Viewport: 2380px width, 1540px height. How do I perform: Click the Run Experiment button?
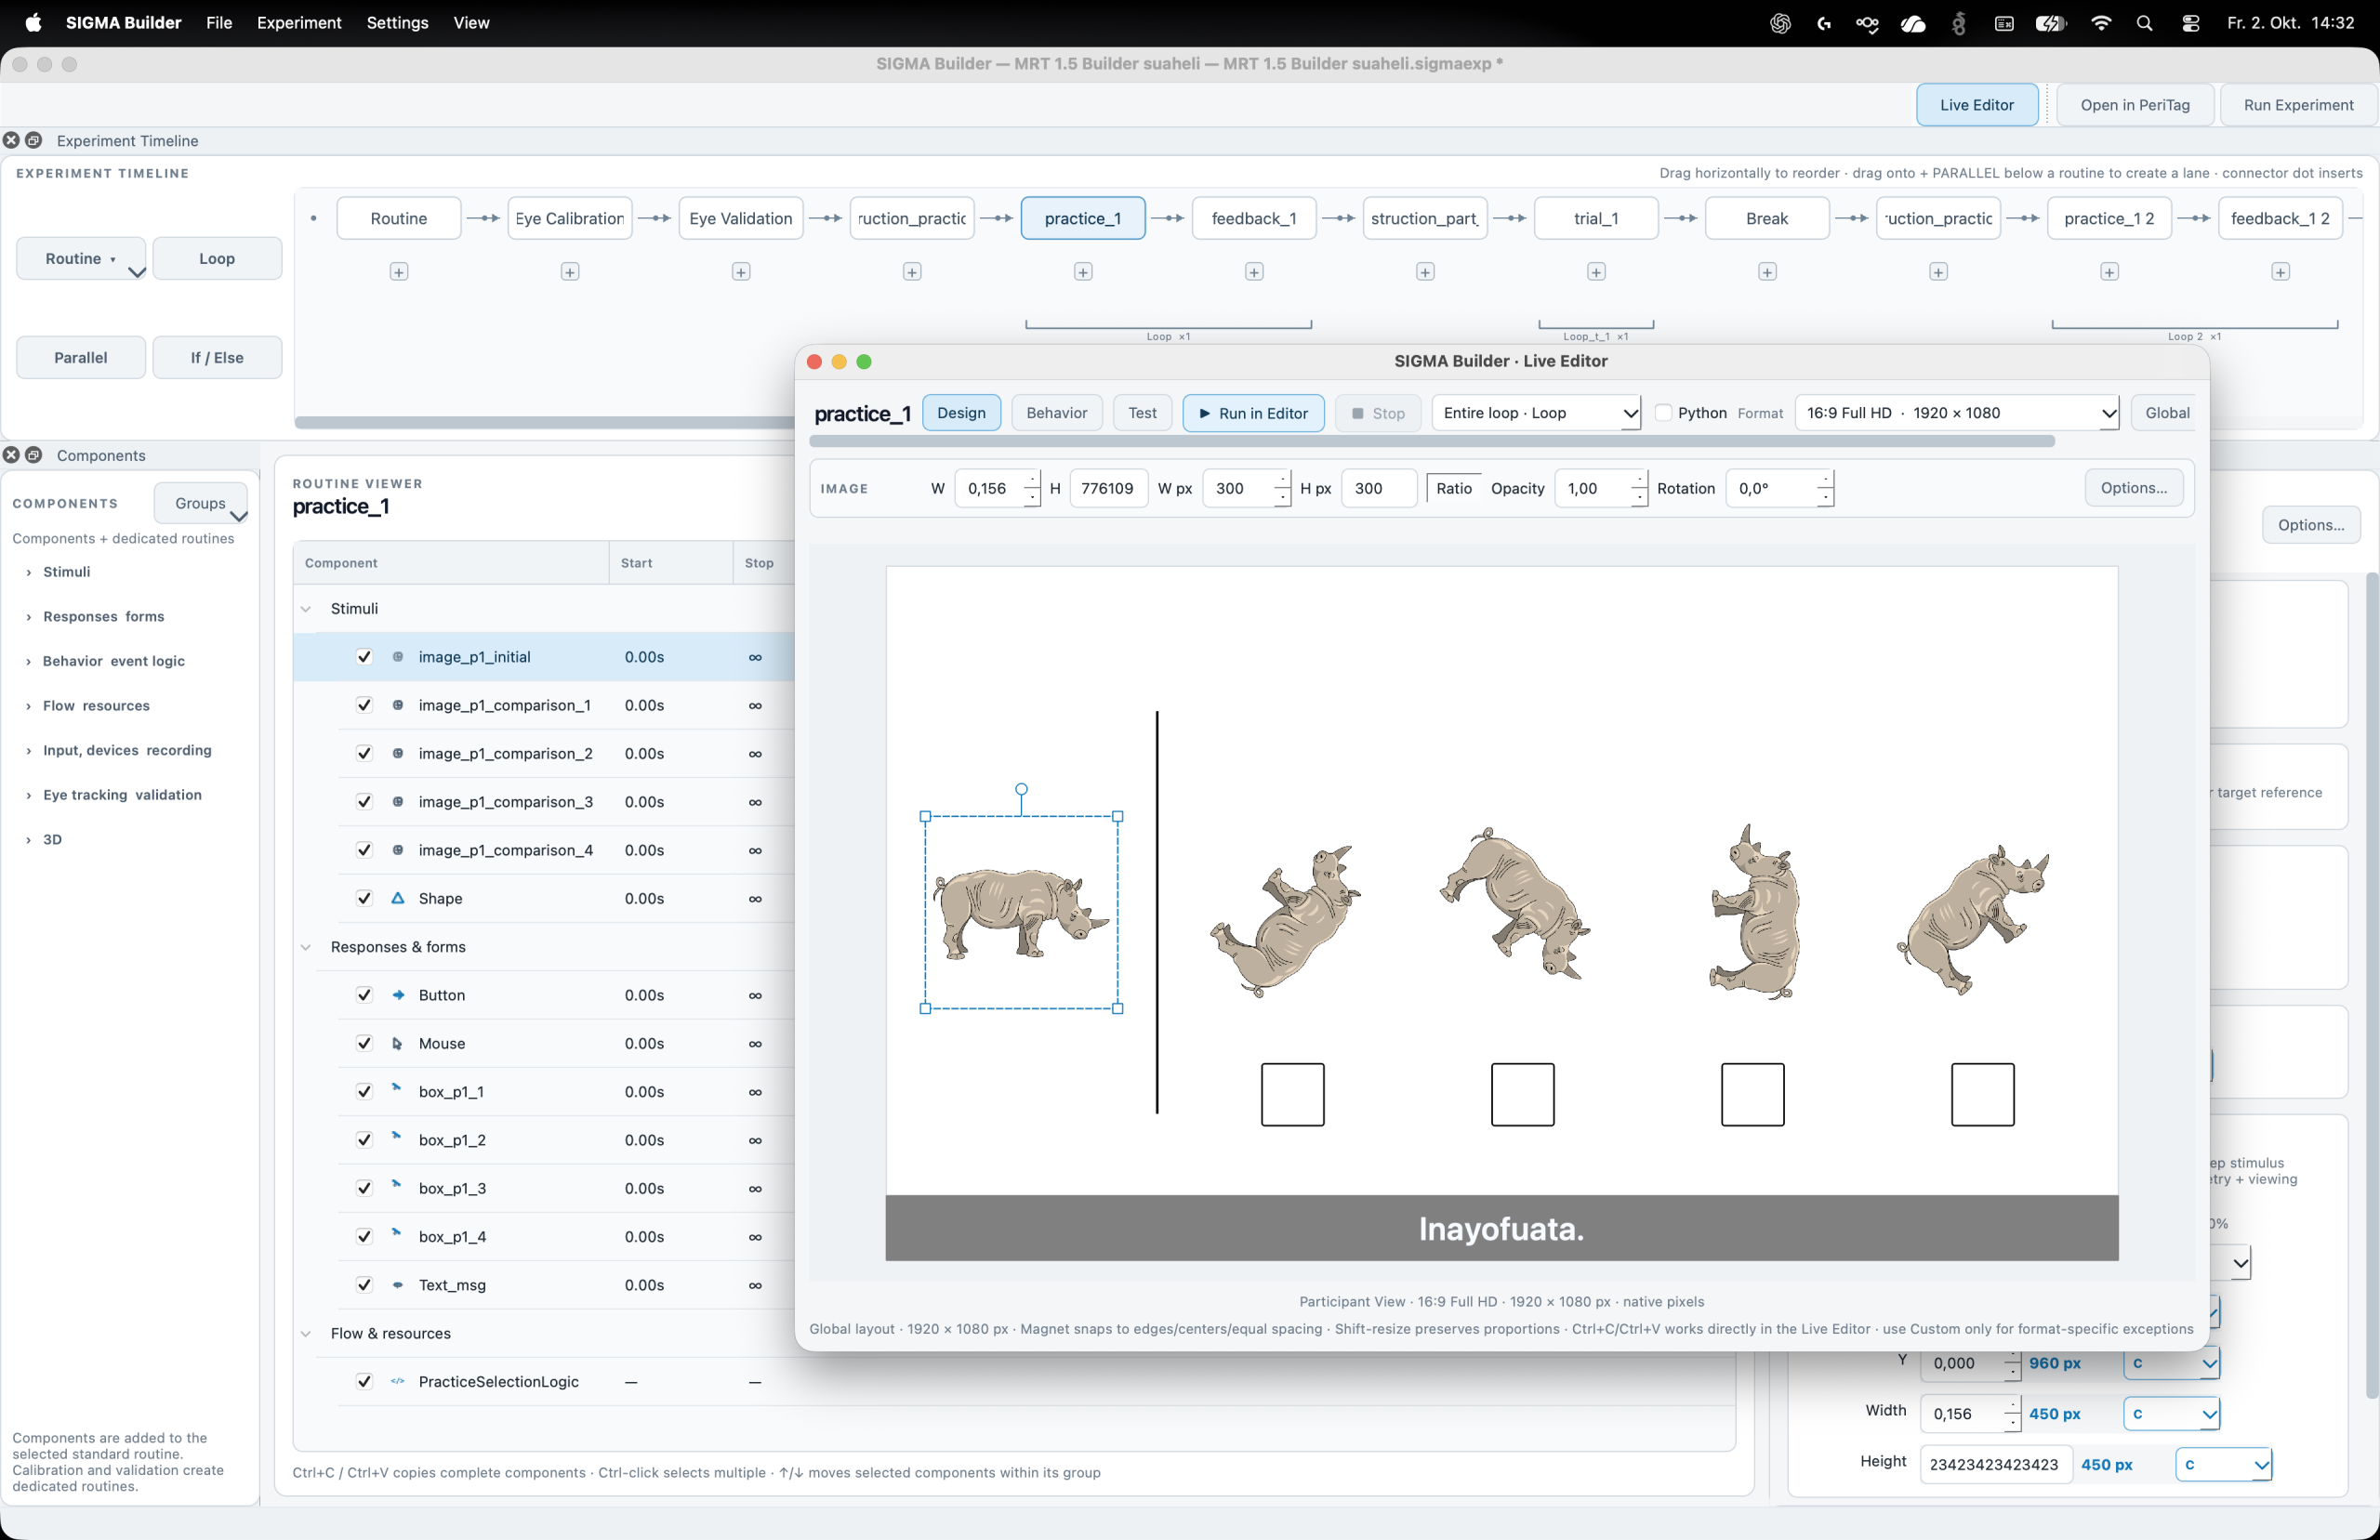(x=2298, y=105)
